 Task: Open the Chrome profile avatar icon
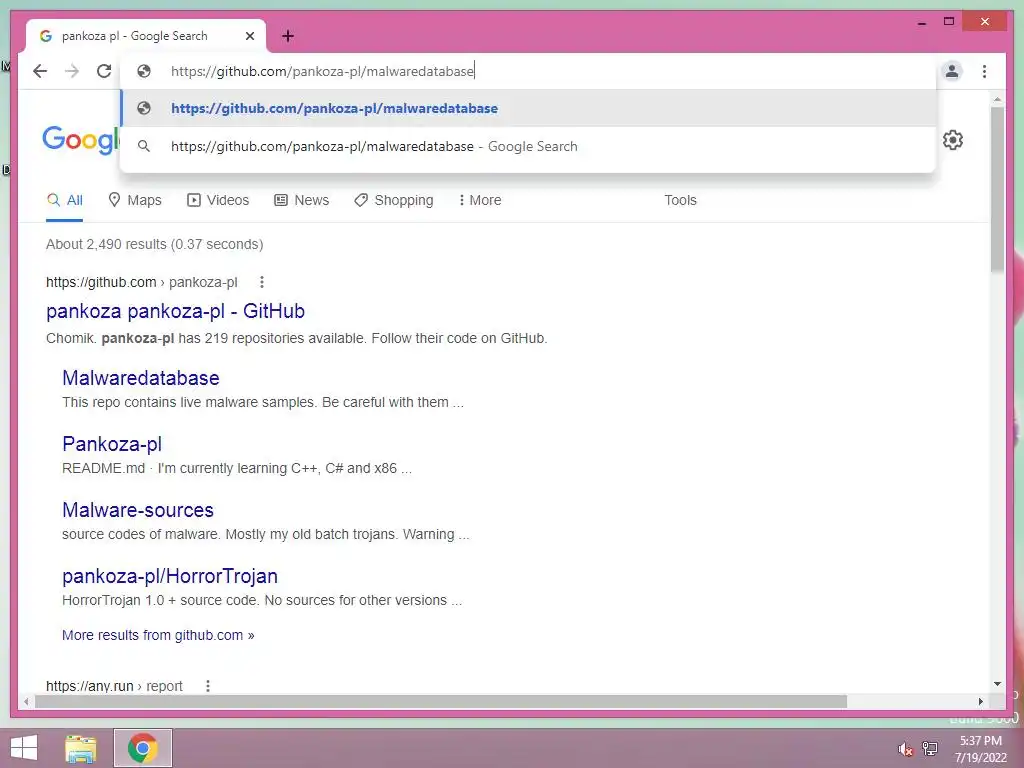coord(952,71)
